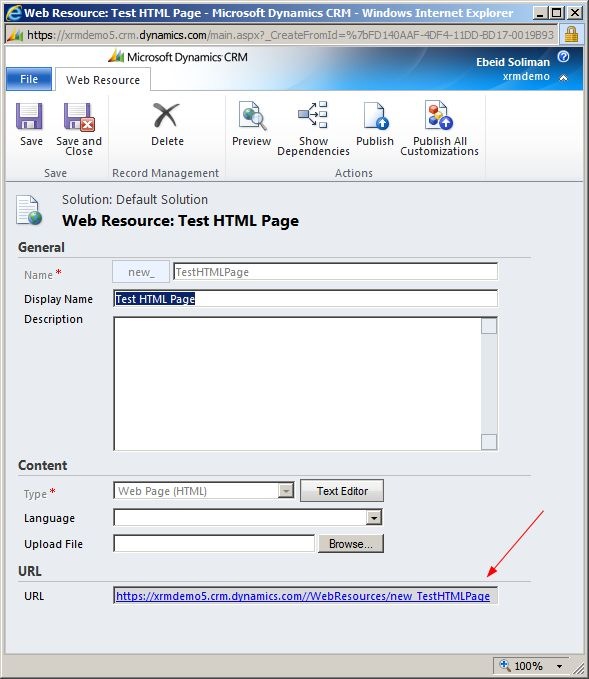Click the Description scrollbar down arrow
589x679 pixels.
pos(489,442)
